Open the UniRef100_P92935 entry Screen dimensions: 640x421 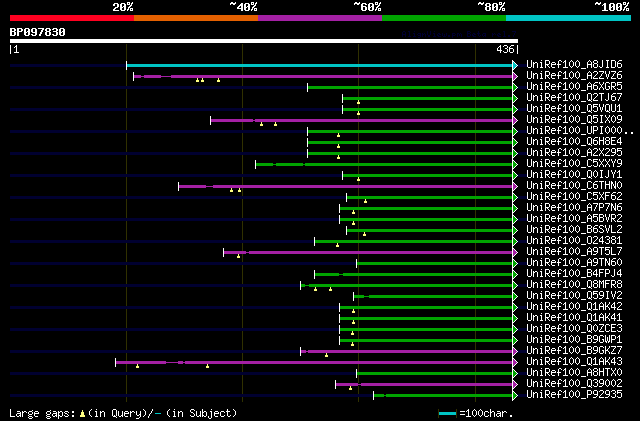coord(574,395)
